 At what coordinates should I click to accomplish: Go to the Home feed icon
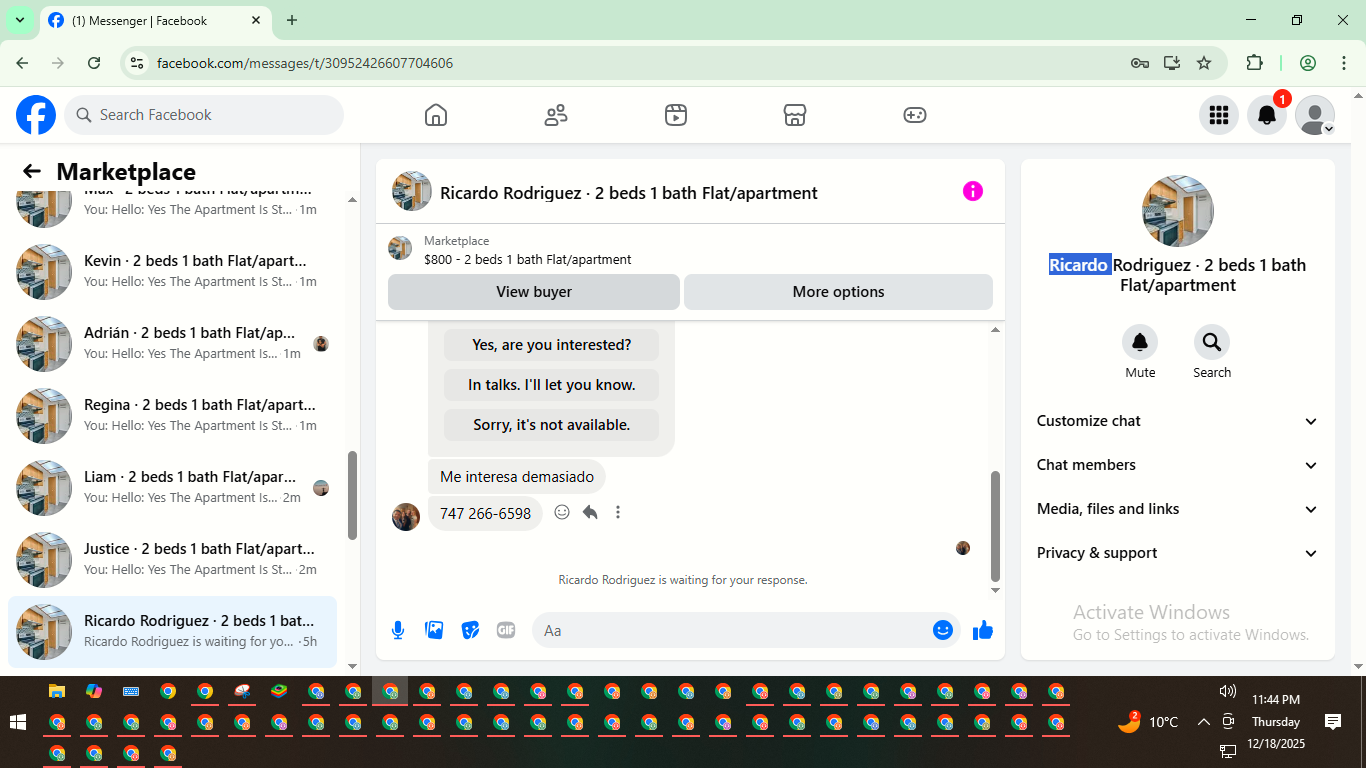pyautogui.click(x=436, y=115)
